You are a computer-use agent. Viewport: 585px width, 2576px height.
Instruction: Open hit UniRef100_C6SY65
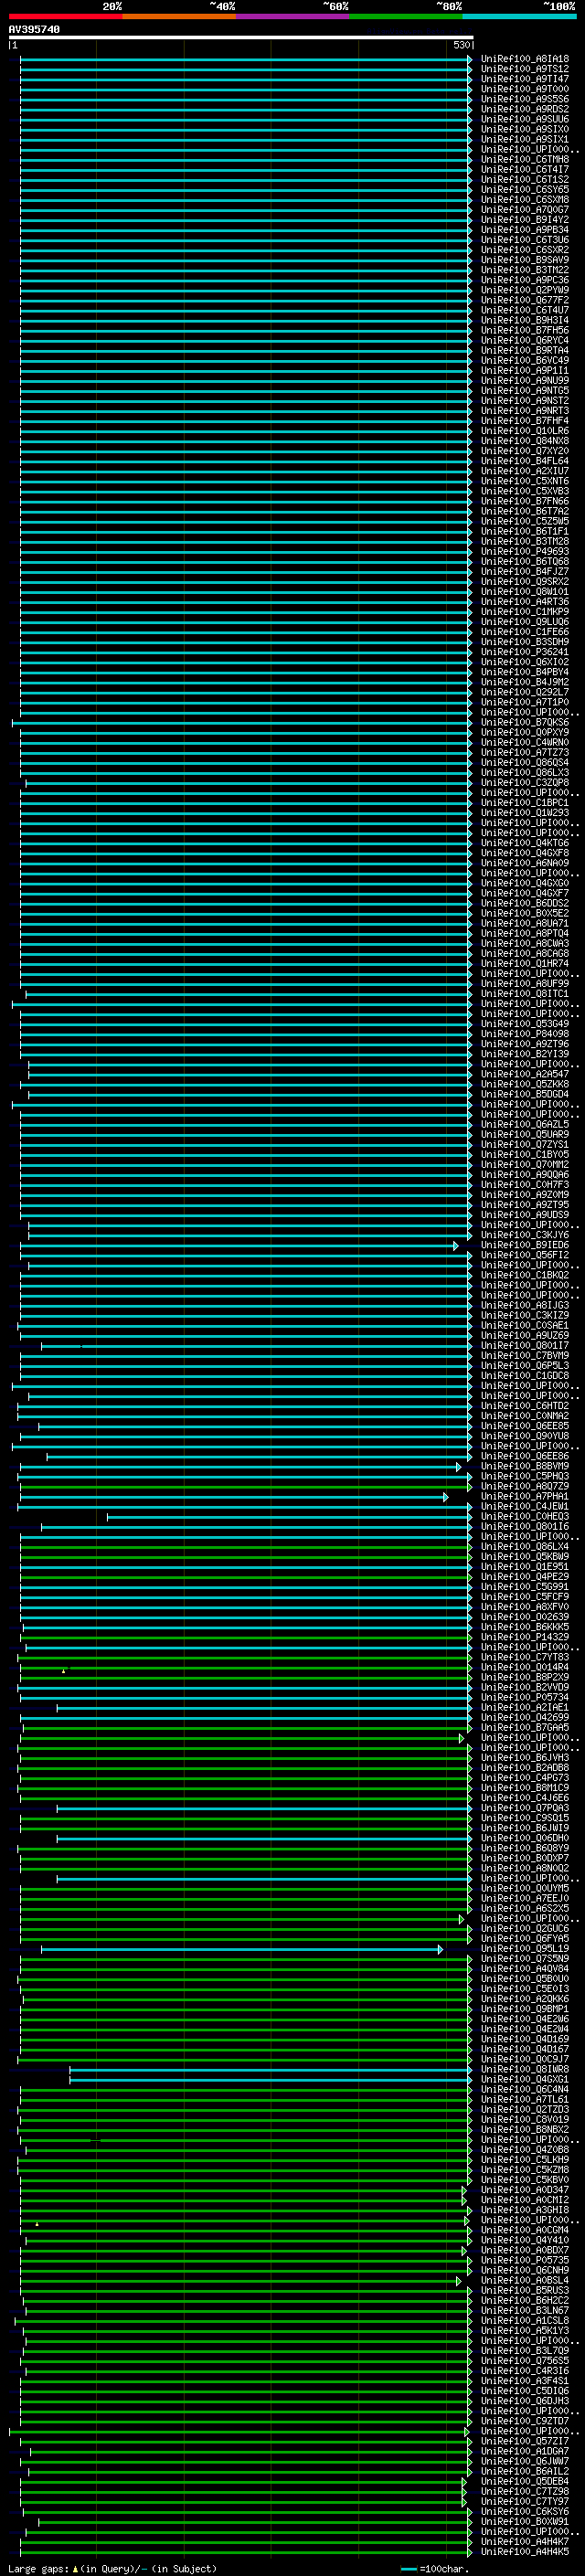point(525,189)
